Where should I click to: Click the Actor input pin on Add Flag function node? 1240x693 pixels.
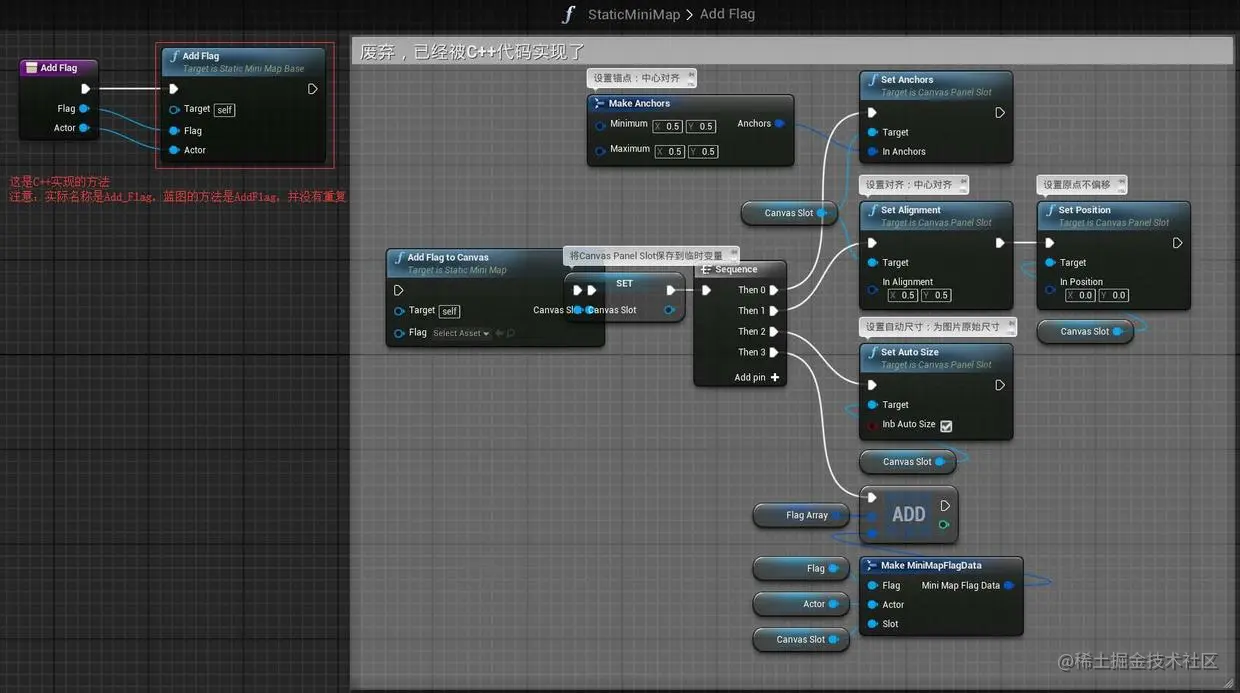coord(174,150)
